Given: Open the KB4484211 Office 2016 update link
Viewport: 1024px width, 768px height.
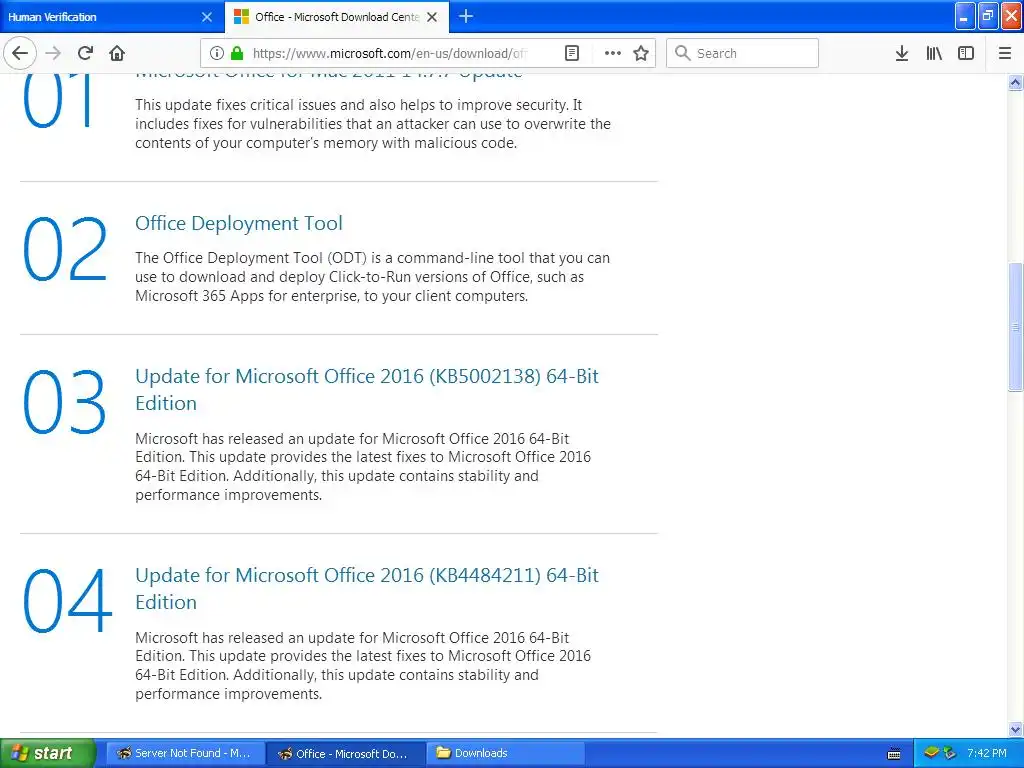Looking at the screenshot, I should (x=366, y=588).
